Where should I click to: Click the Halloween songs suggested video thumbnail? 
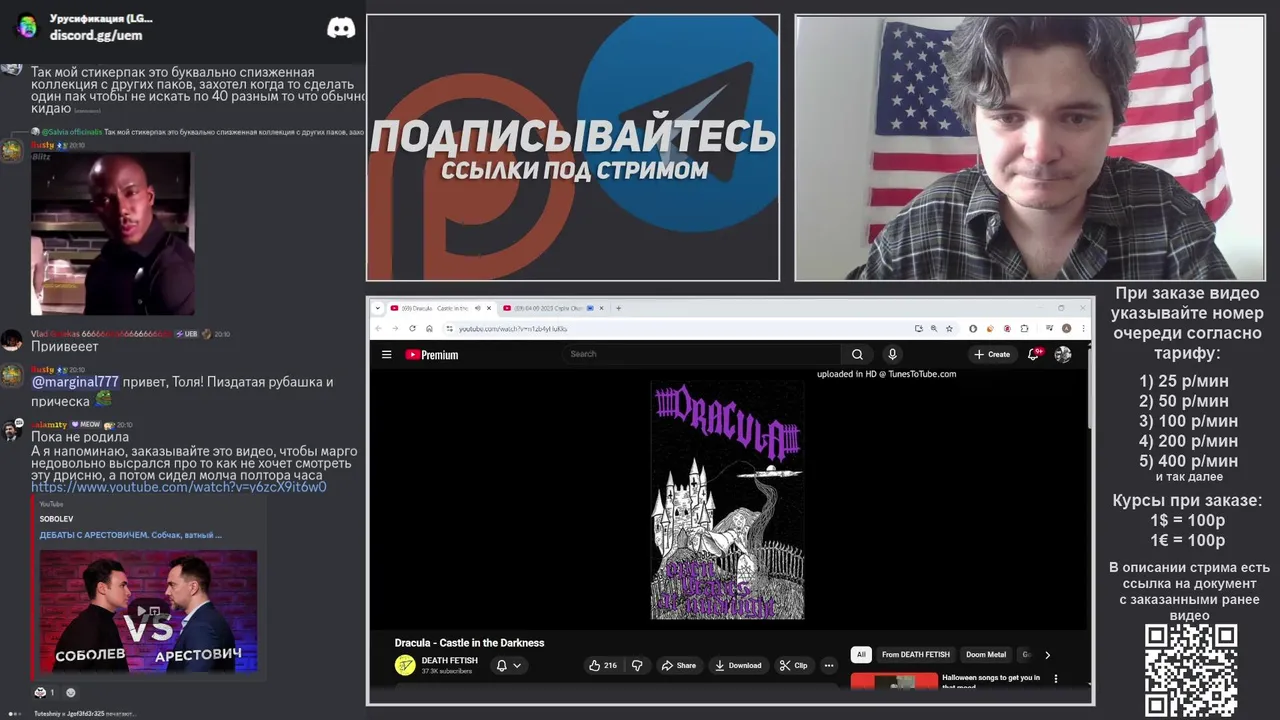[x=894, y=681]
